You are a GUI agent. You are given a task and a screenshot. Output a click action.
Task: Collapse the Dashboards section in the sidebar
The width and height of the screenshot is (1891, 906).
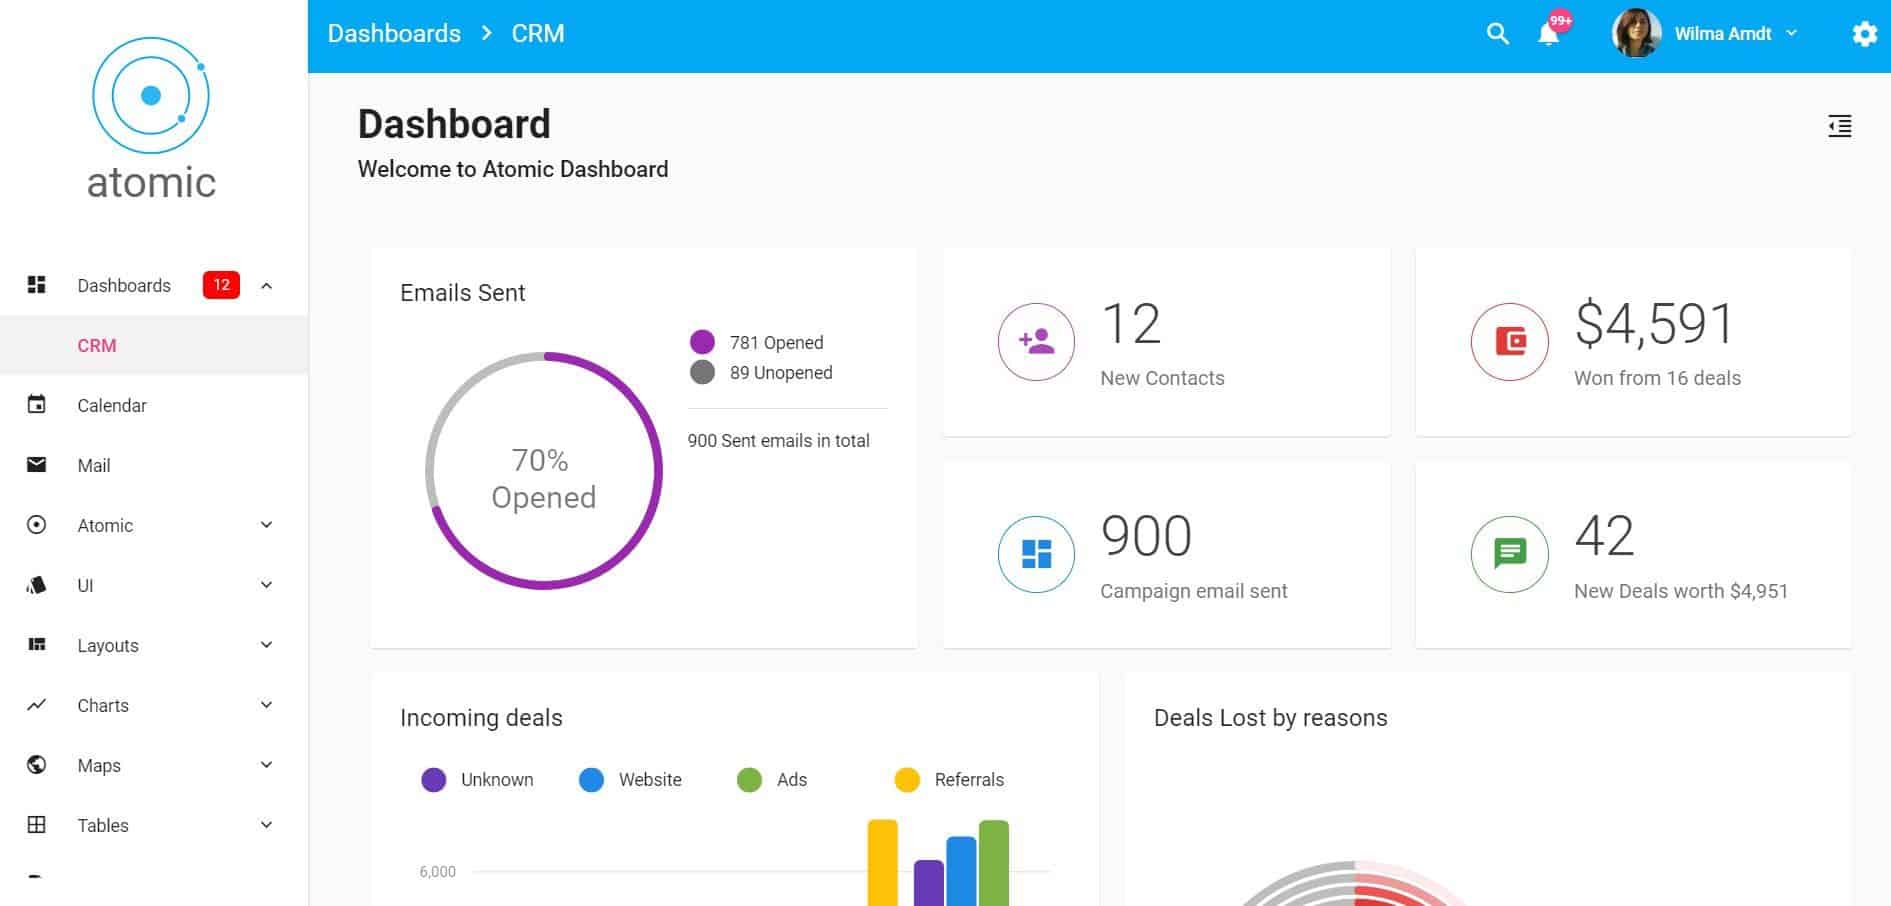265,285
